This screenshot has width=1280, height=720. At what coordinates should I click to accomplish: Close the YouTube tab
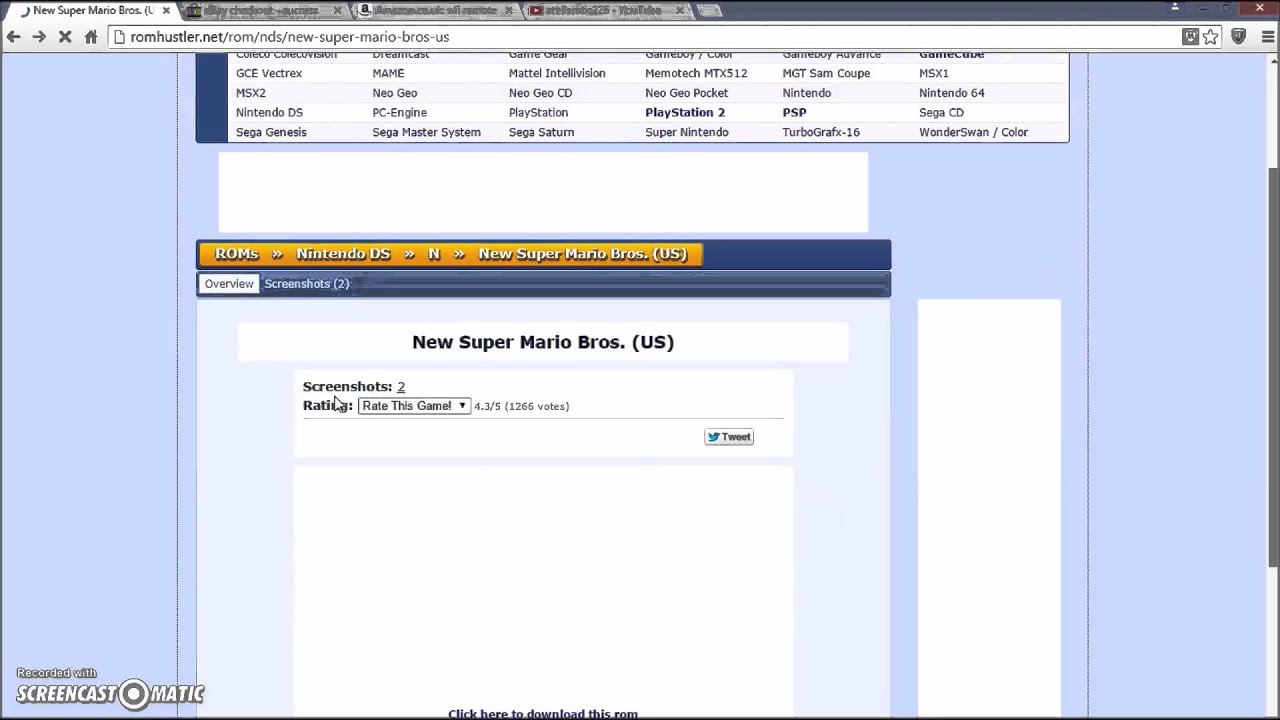(680, 11)
